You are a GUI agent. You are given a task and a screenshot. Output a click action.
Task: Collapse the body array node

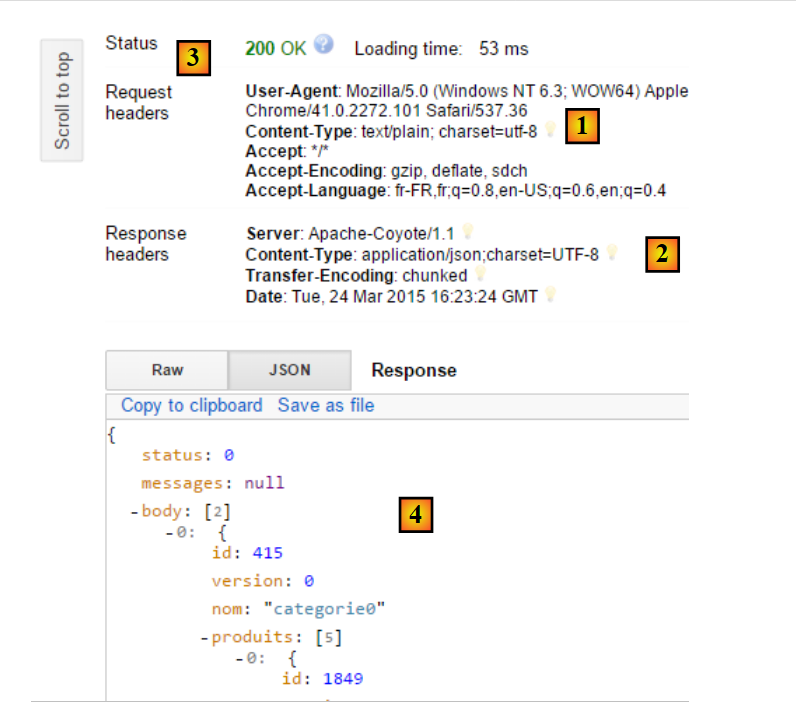coord(134,512)
